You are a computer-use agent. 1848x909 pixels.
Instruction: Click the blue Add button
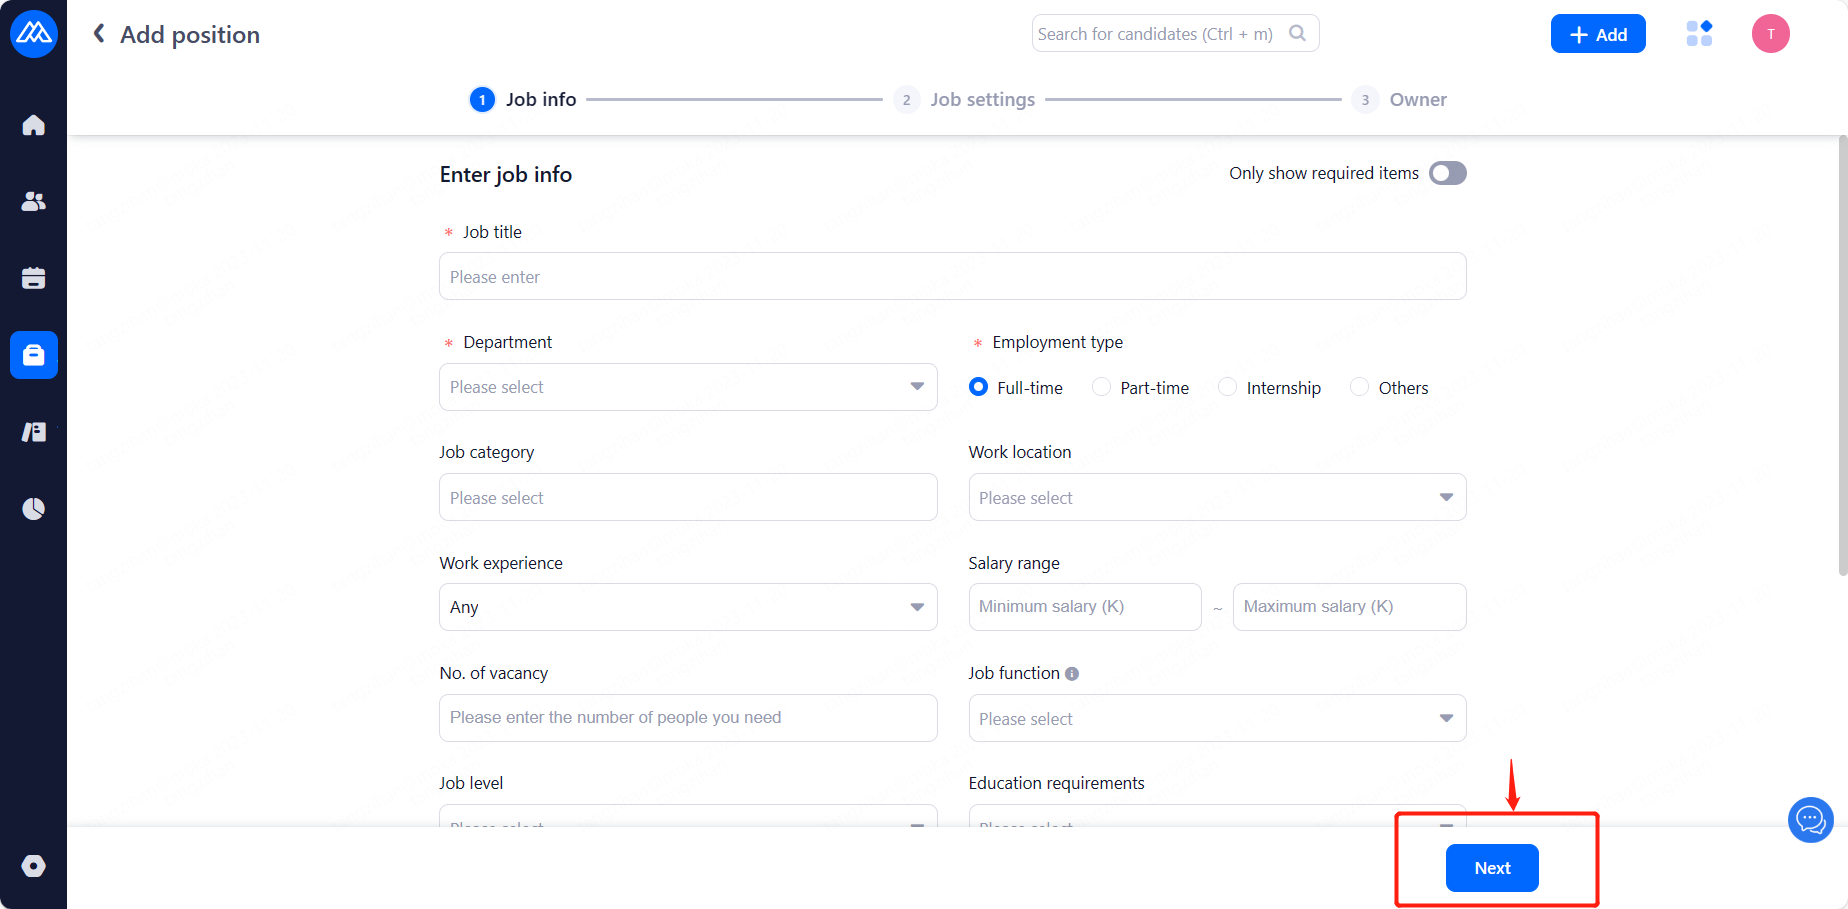click(x=1597, y=34)
